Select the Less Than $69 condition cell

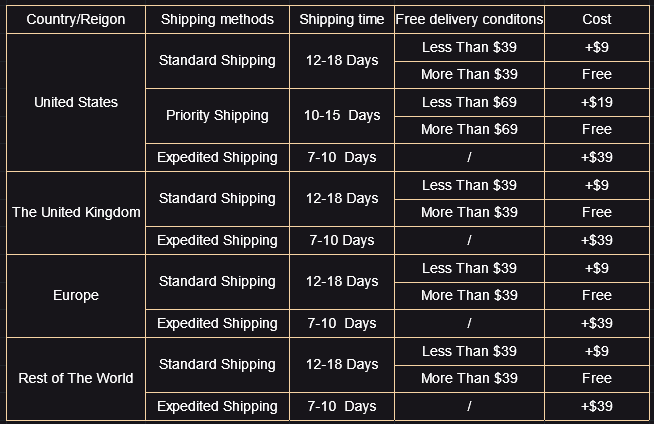469,103
